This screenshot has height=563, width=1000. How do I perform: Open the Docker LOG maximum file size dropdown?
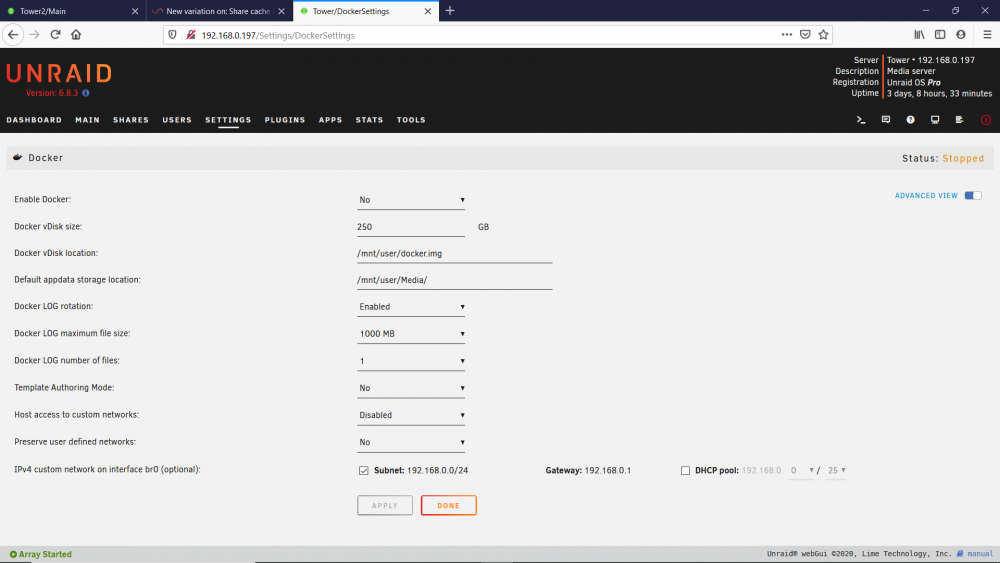pyautogui.click(x=411, y=334)
